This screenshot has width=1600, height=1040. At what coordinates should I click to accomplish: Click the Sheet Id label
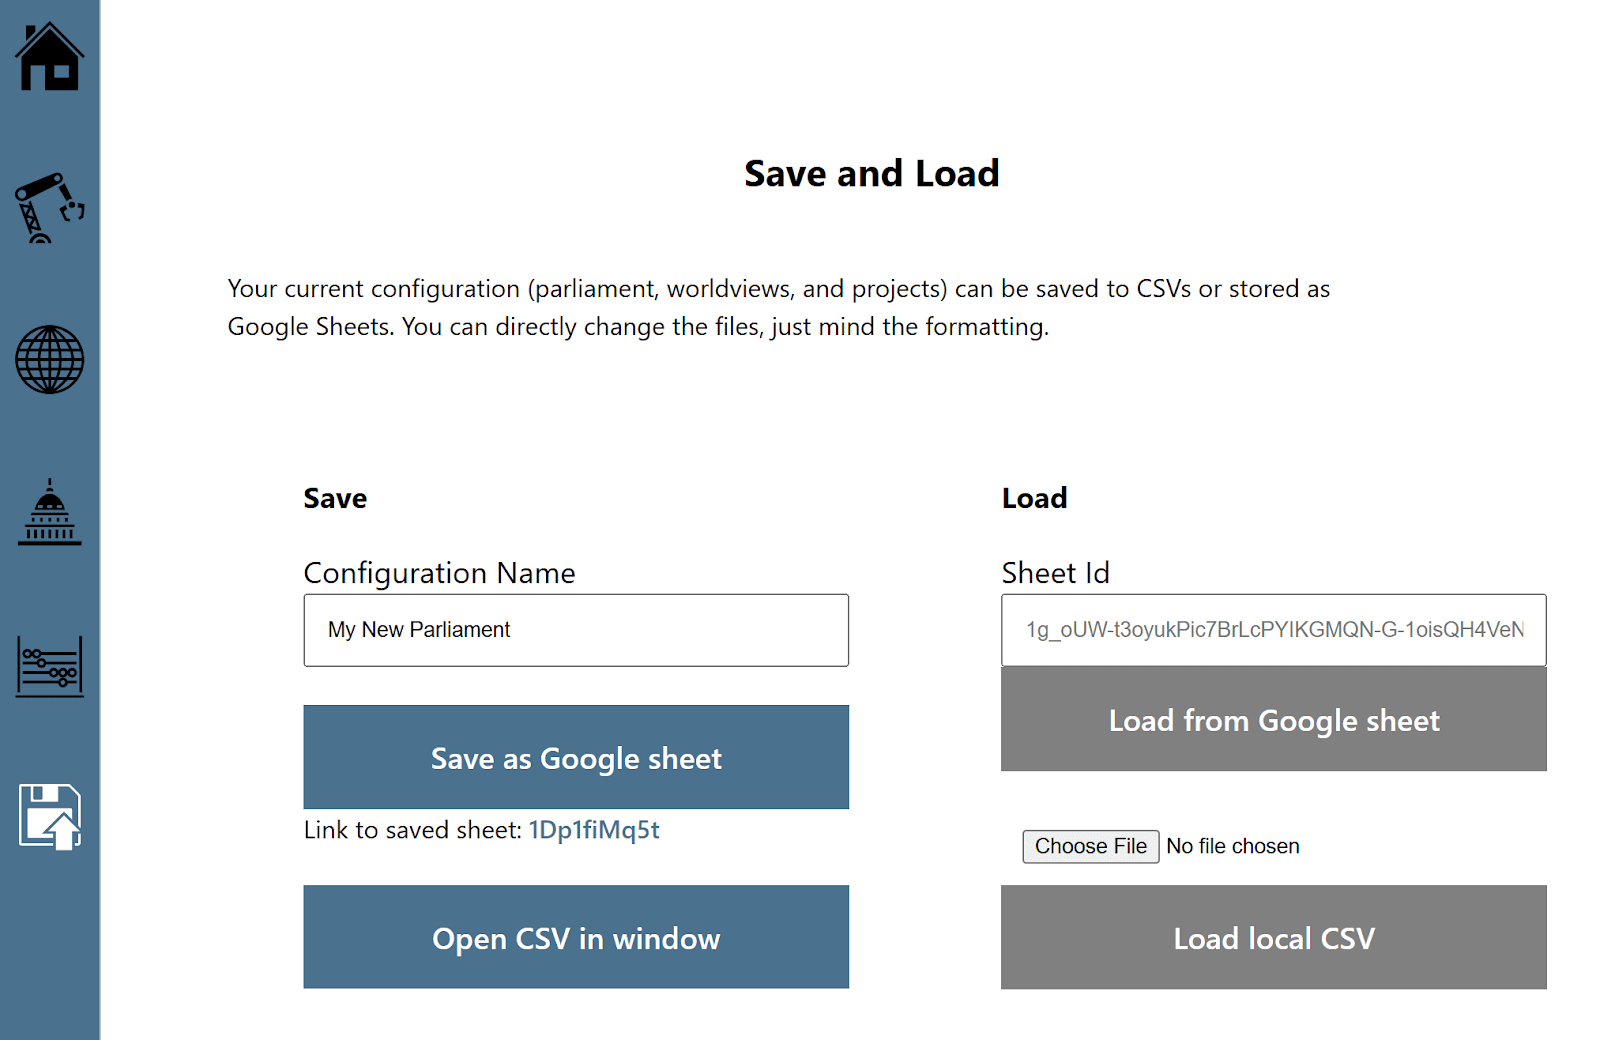point(1055,573)
